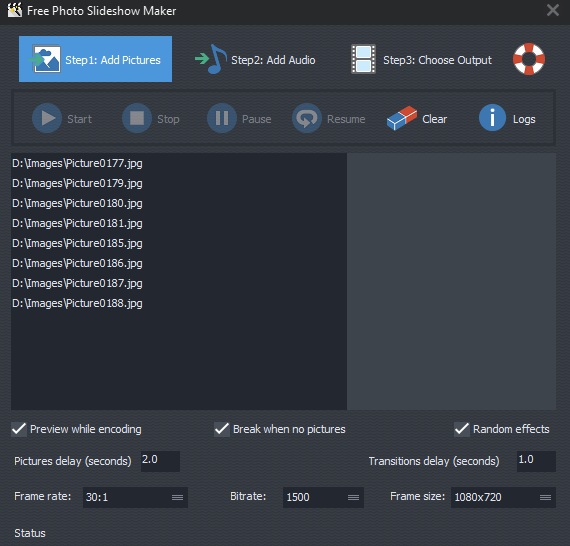Image resolution: width=570 pixels, height=546 pixels.
Task: Toggle Break when no pictures checkbox
Action: 222,429
